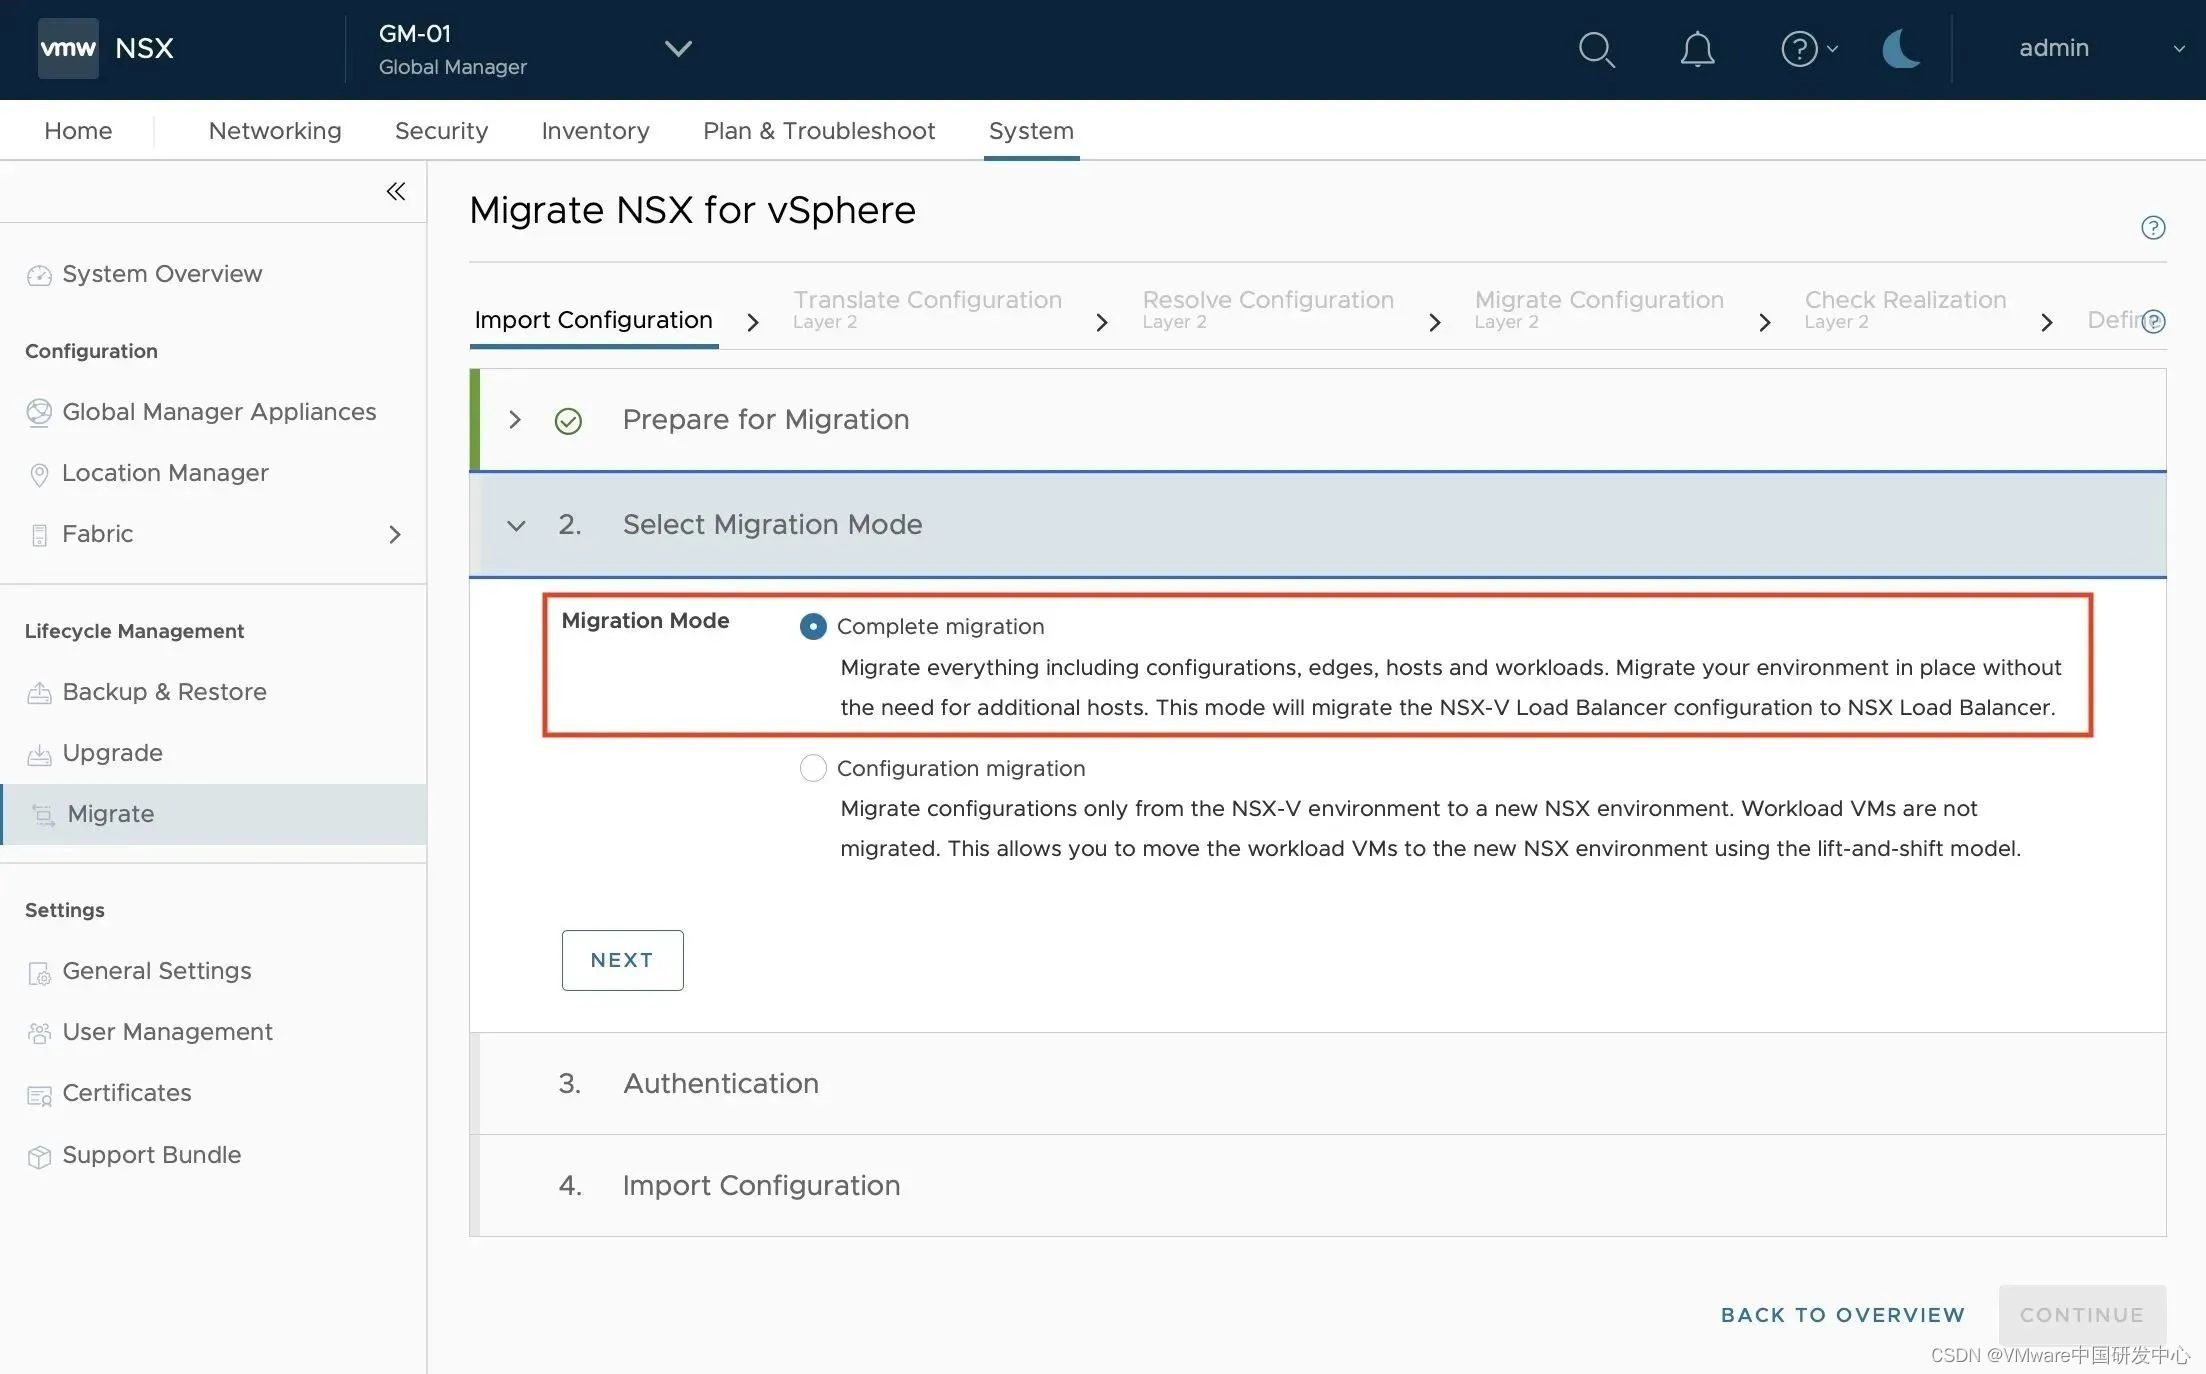
Task: Click the General Settings icon
Action: 39,972
